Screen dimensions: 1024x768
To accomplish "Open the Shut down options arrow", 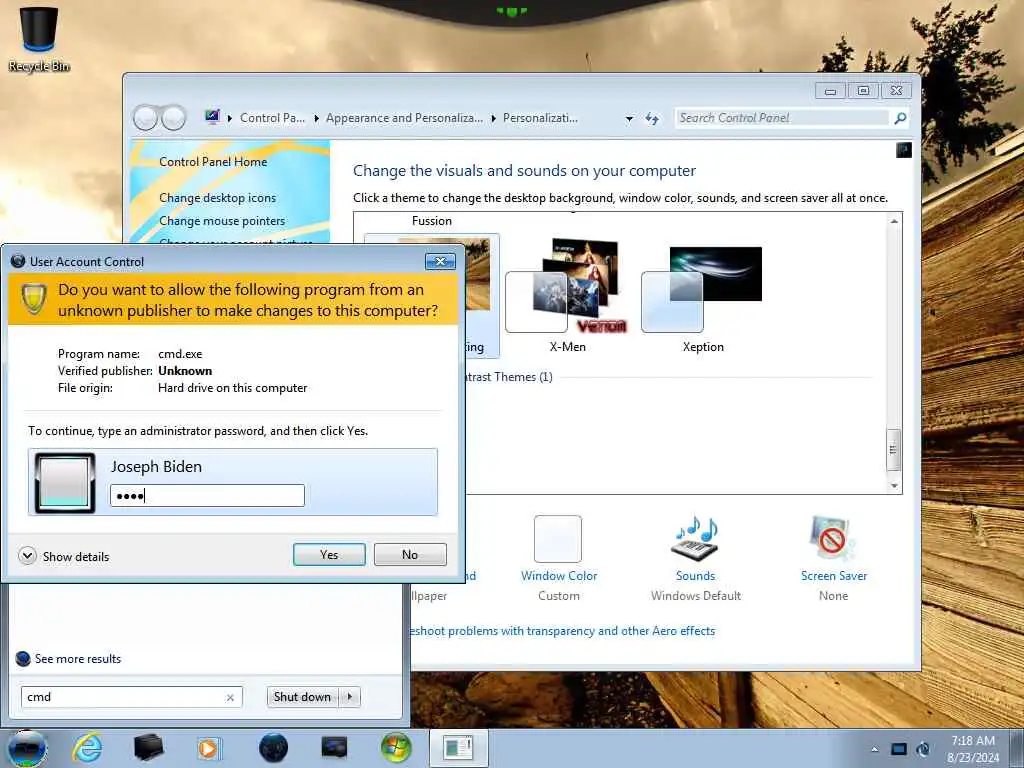I will coord(350,697).
